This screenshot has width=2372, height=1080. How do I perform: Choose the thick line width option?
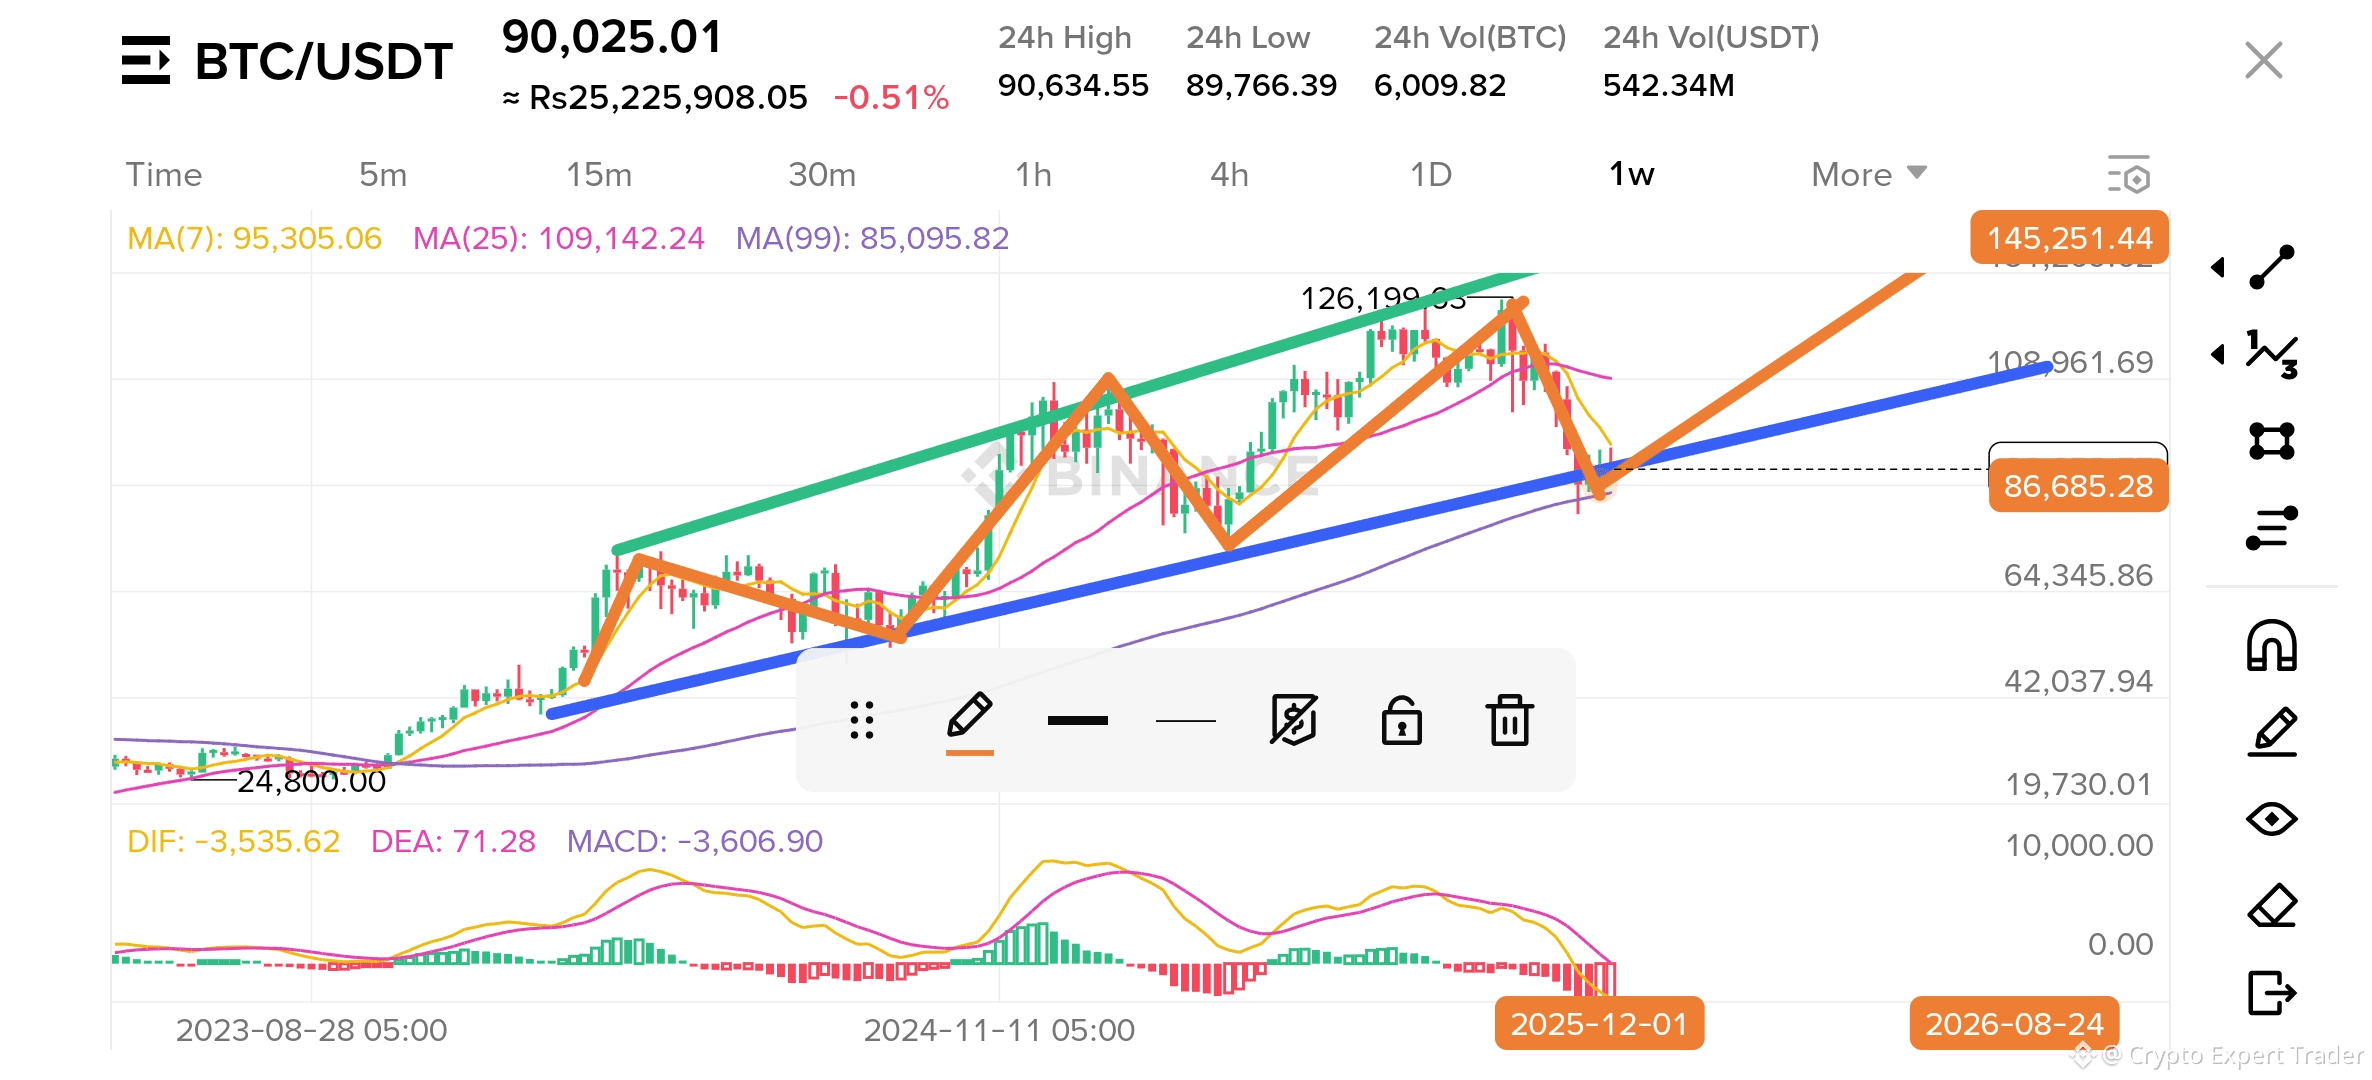tap(1077, 720)
